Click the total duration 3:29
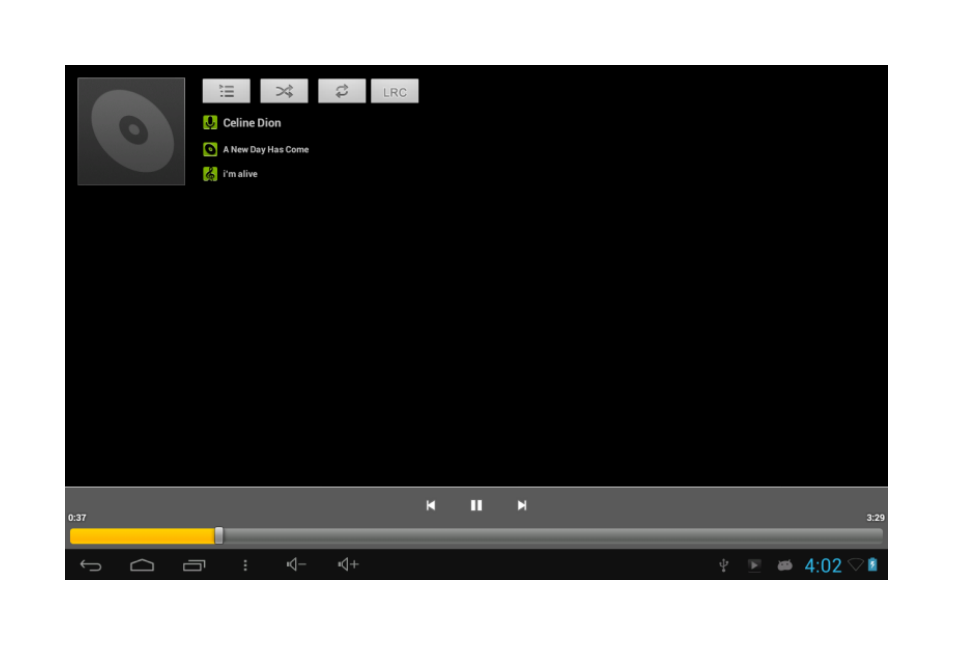Screen dimensions: 953x652 [875, 518]
